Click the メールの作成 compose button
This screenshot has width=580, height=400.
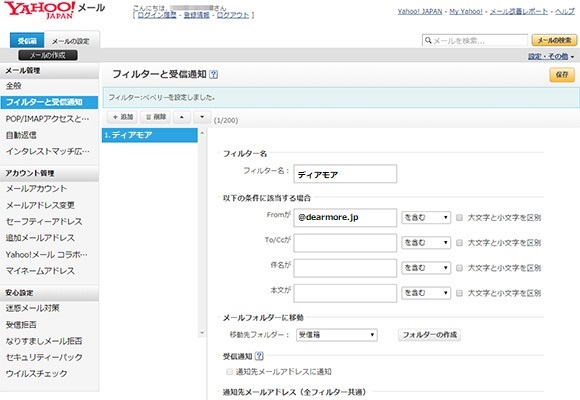(x=48, y=56)
